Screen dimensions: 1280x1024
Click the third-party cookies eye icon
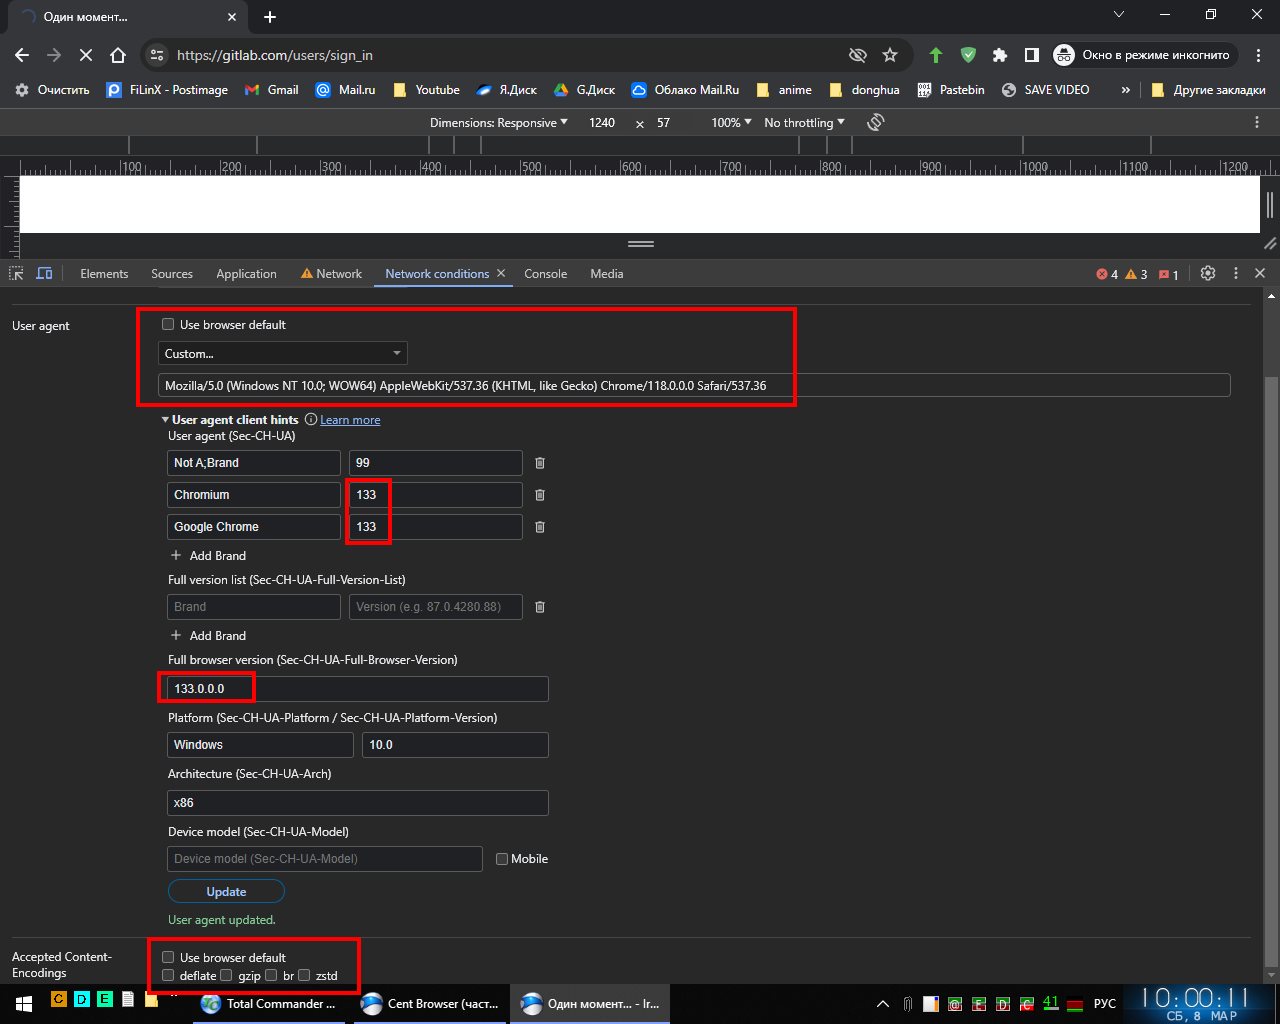(857, 55)
